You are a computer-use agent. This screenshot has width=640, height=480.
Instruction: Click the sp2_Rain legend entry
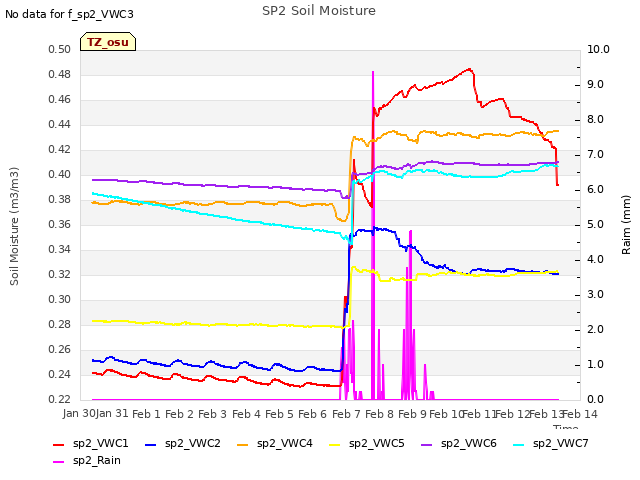click(x=87, y=460)
